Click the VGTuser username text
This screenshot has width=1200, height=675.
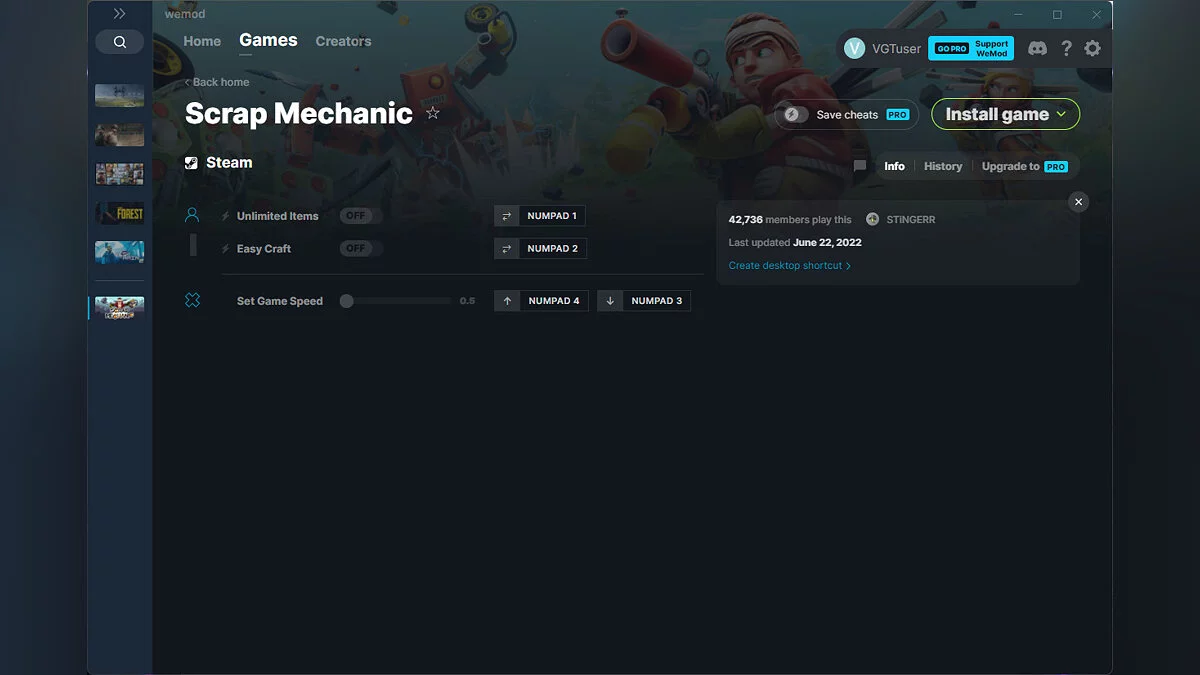[896, 49]
